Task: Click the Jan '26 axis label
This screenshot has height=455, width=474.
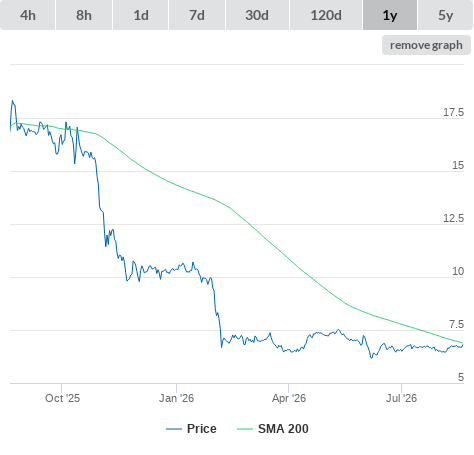Action: pos(176,398)
